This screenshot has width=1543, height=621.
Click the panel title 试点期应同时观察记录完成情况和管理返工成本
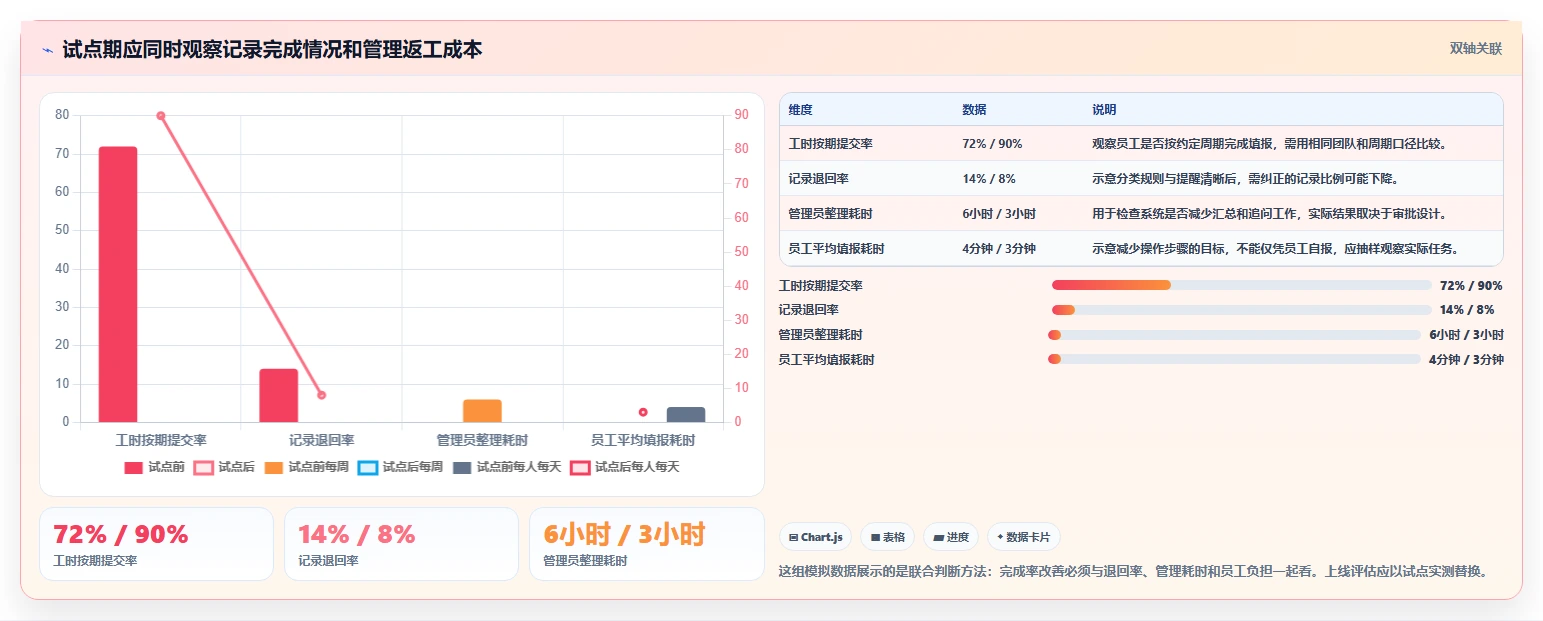pos(272,49)
